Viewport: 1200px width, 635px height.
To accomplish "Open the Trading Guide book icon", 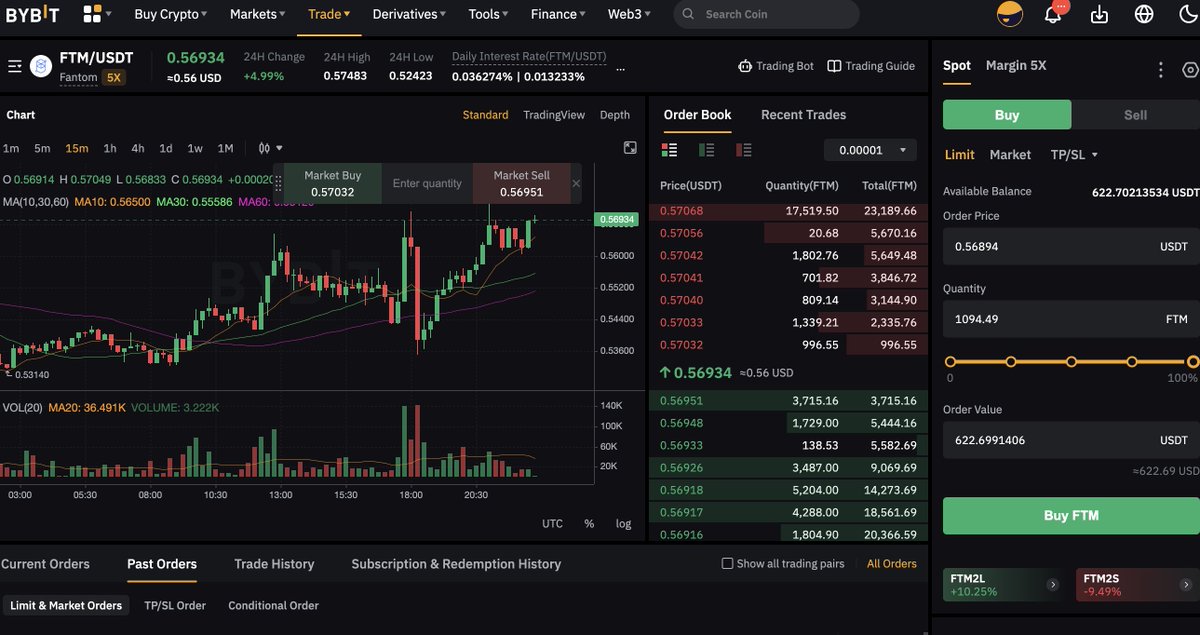I will pyautogui.click(x=834, y=66).
